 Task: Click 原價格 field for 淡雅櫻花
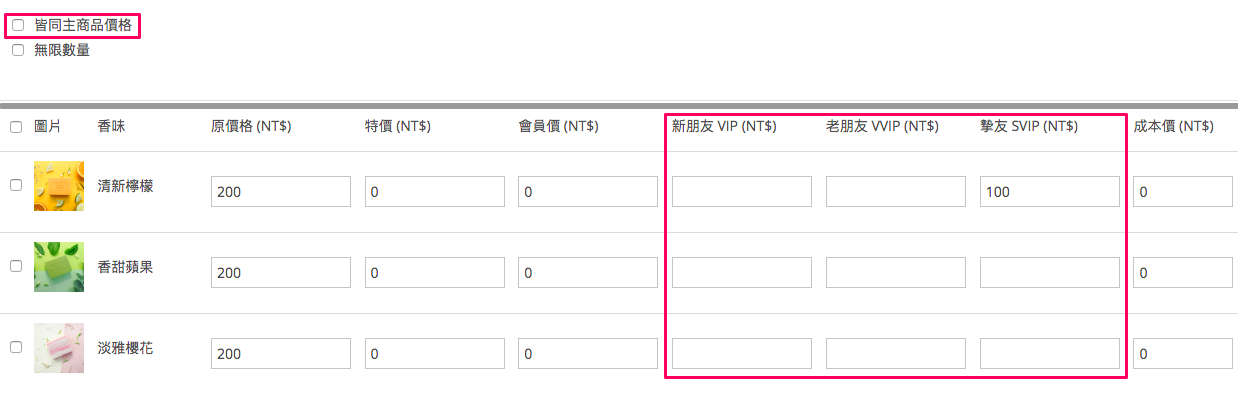tap(281, 353)
